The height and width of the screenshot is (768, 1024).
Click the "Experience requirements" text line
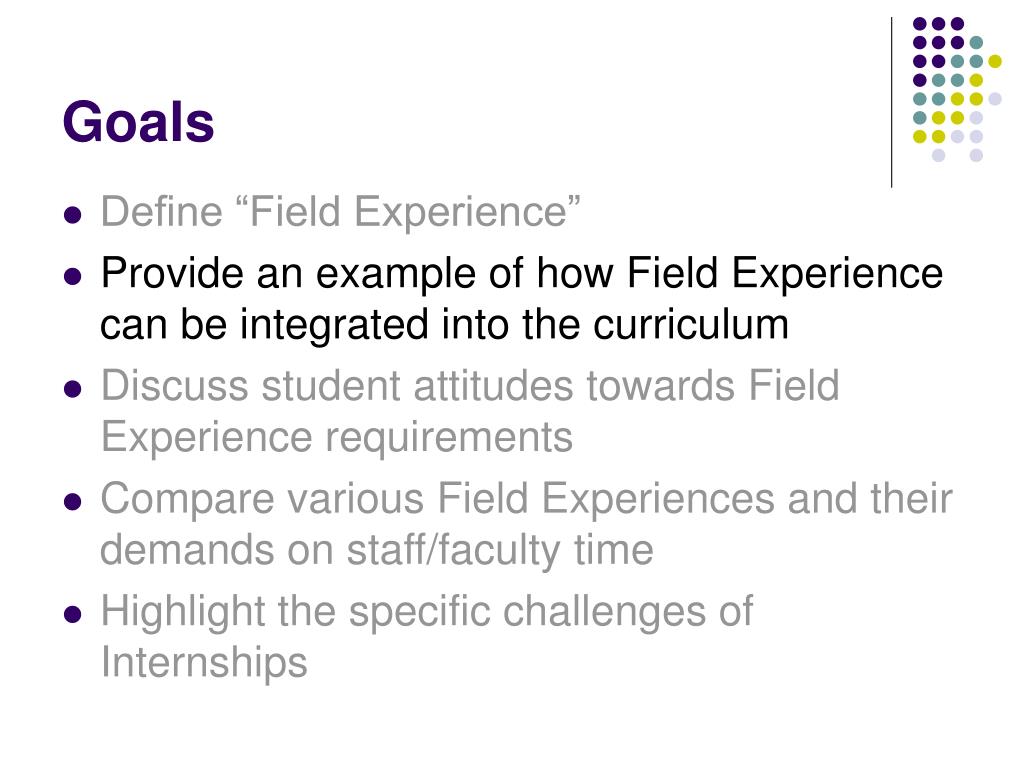(337, 437)
